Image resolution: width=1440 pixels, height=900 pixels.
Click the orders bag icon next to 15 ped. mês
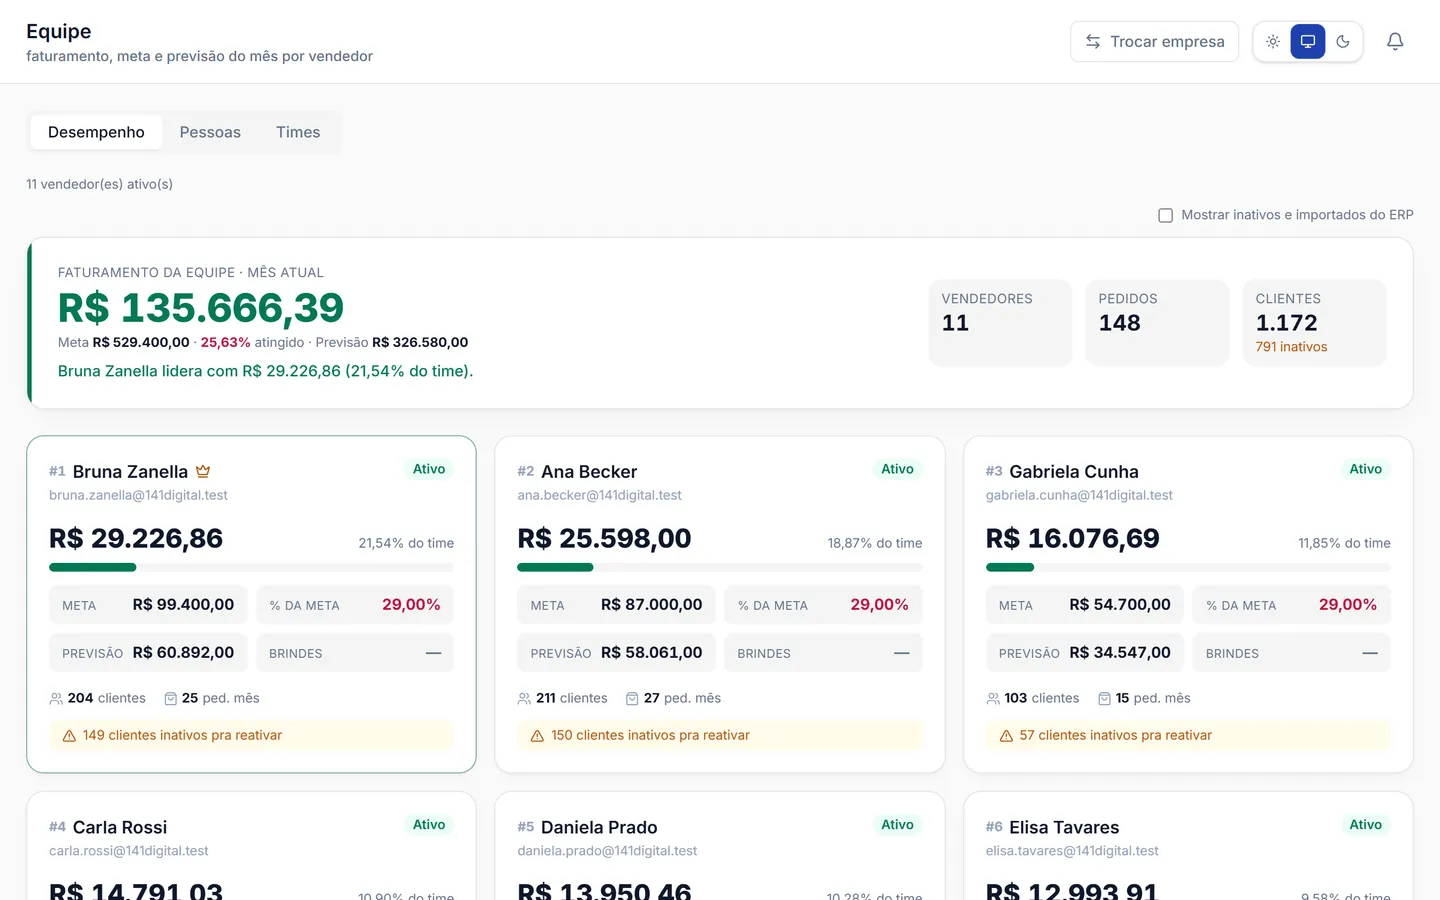click(x=1104, y=698)
